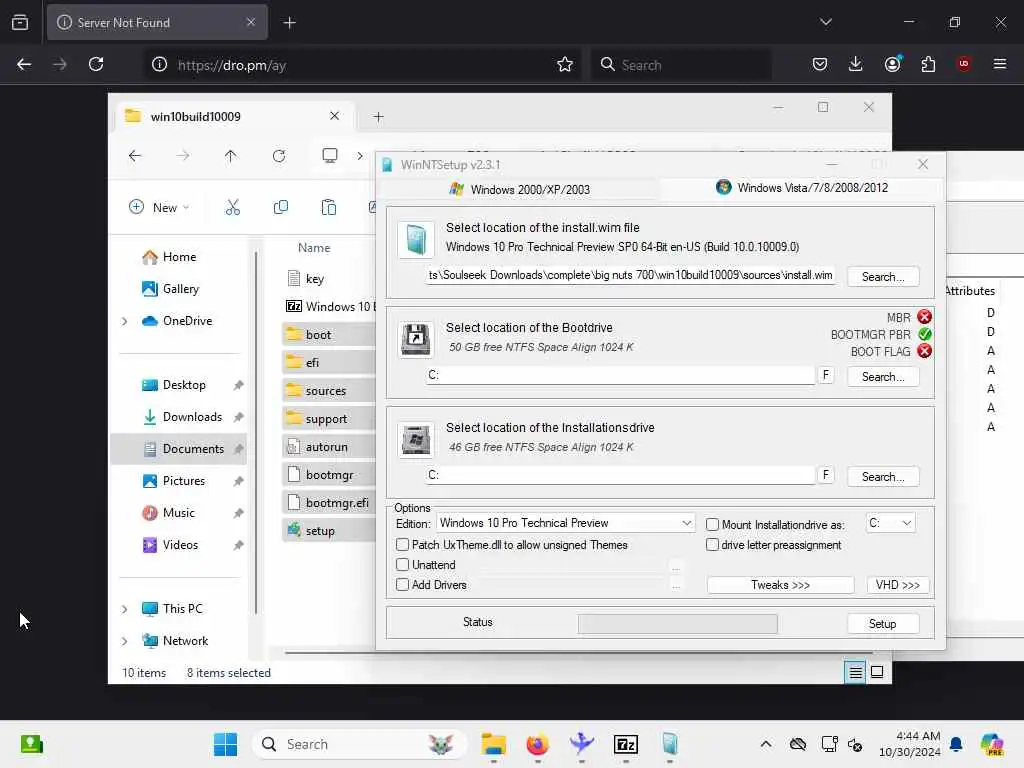The image size is (1024, 768).
Task: Enable Patch UxTheme.dll for unsigned themes
Action: pos(402,545)
